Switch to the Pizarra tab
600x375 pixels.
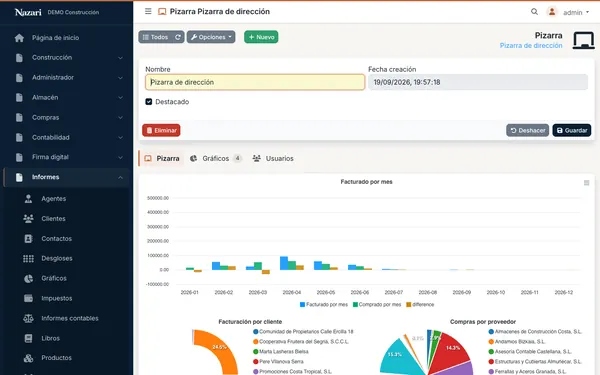161,158
